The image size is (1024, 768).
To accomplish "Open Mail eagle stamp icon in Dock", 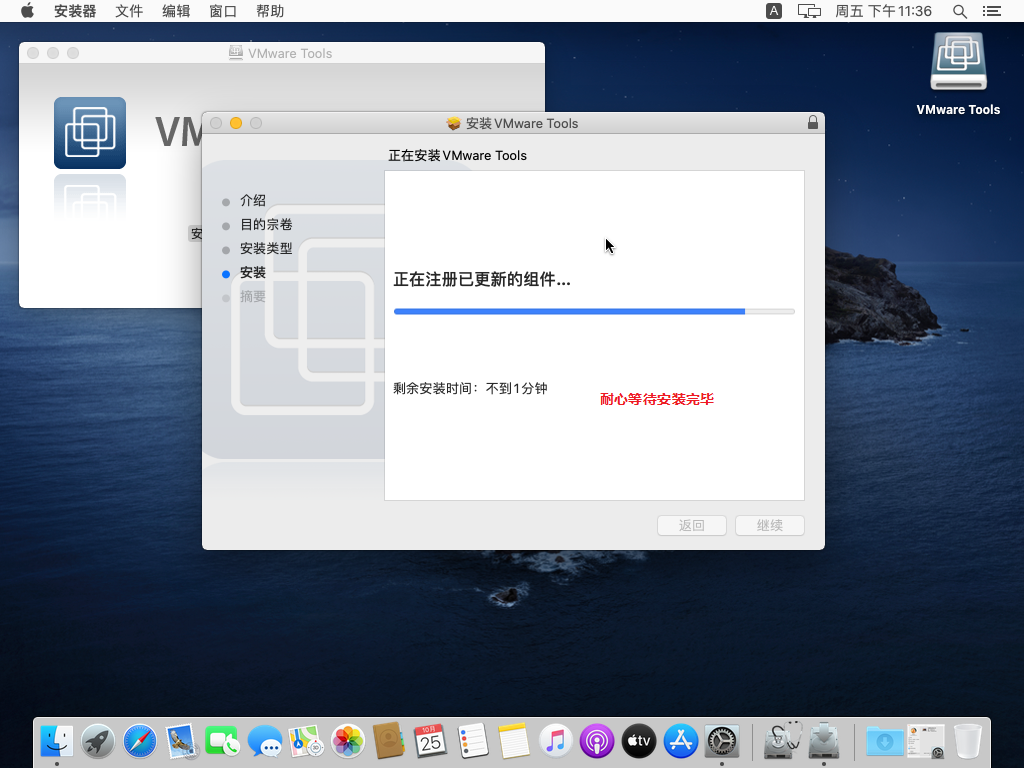I will pos(182,741).
